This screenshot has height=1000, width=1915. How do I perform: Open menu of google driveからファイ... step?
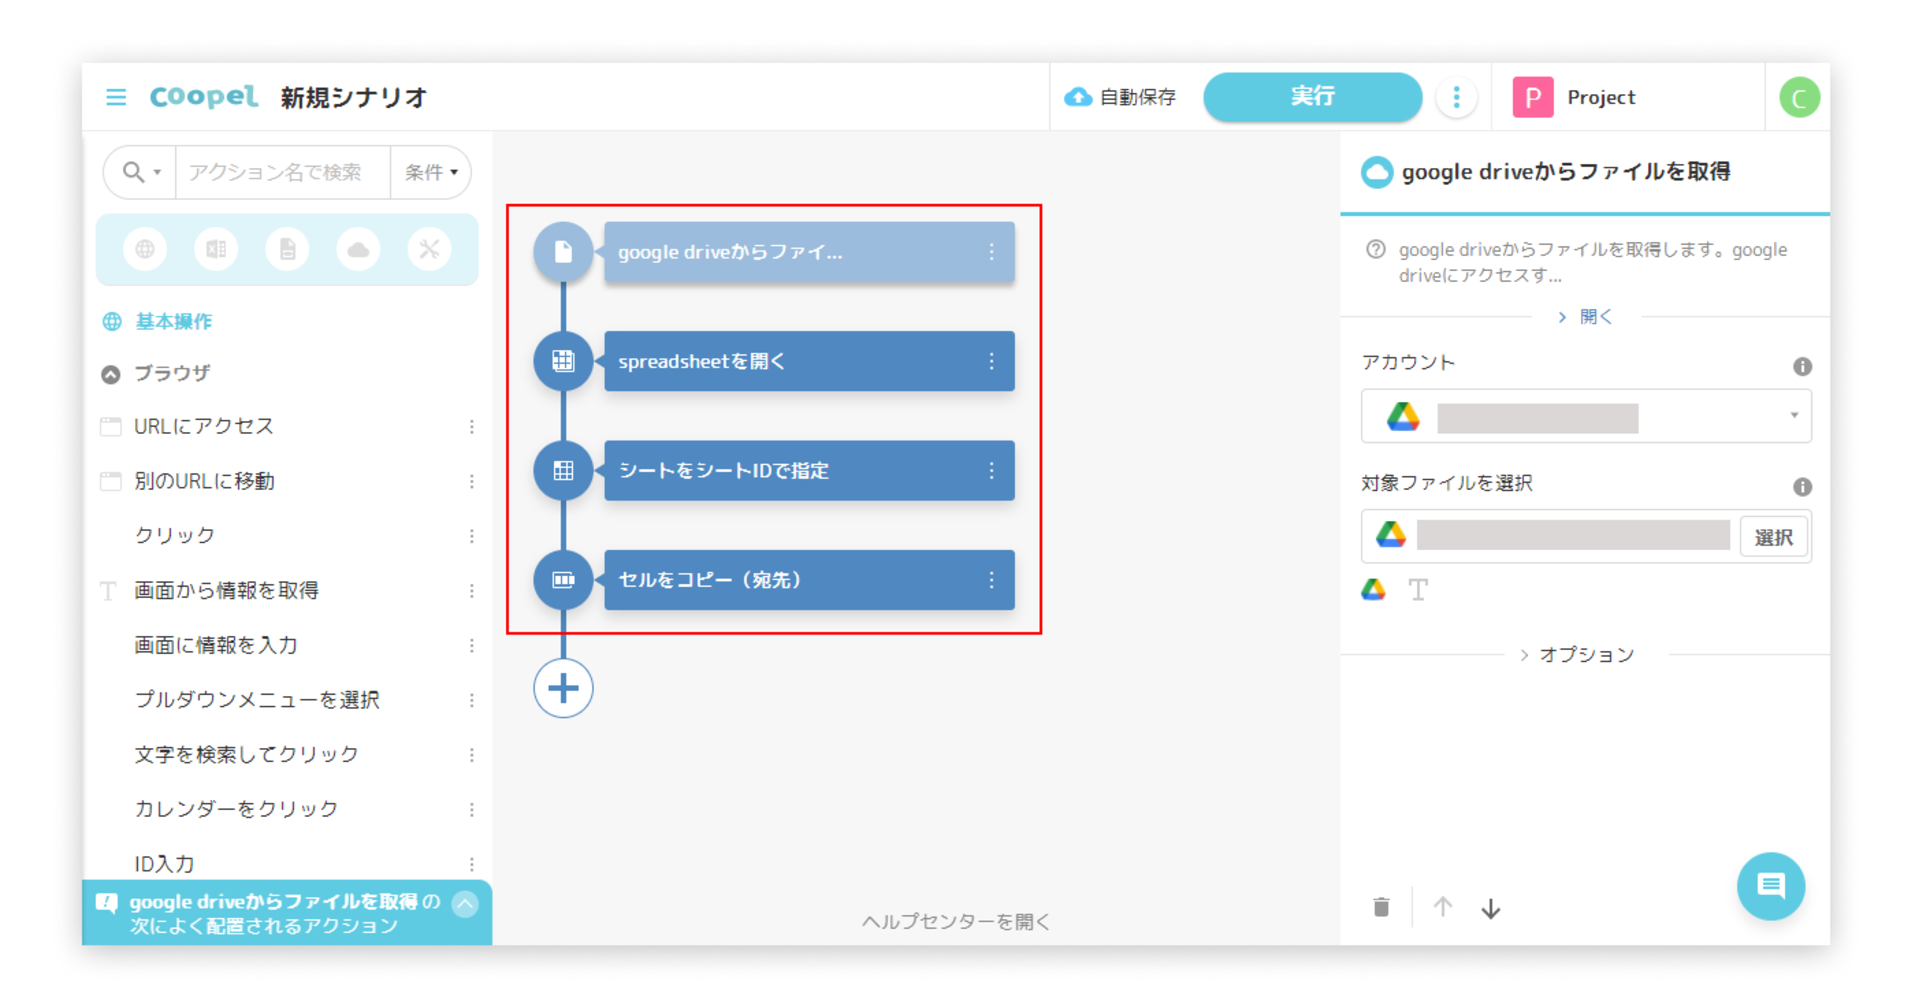point(991,252)
